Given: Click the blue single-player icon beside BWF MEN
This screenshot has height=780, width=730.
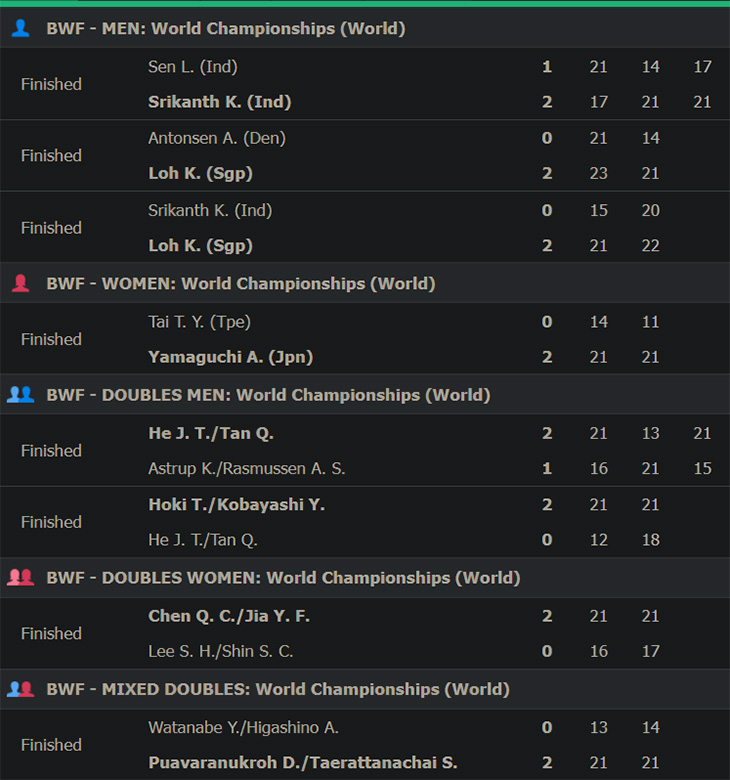Looking at the screenshot, I should [20, 28].
